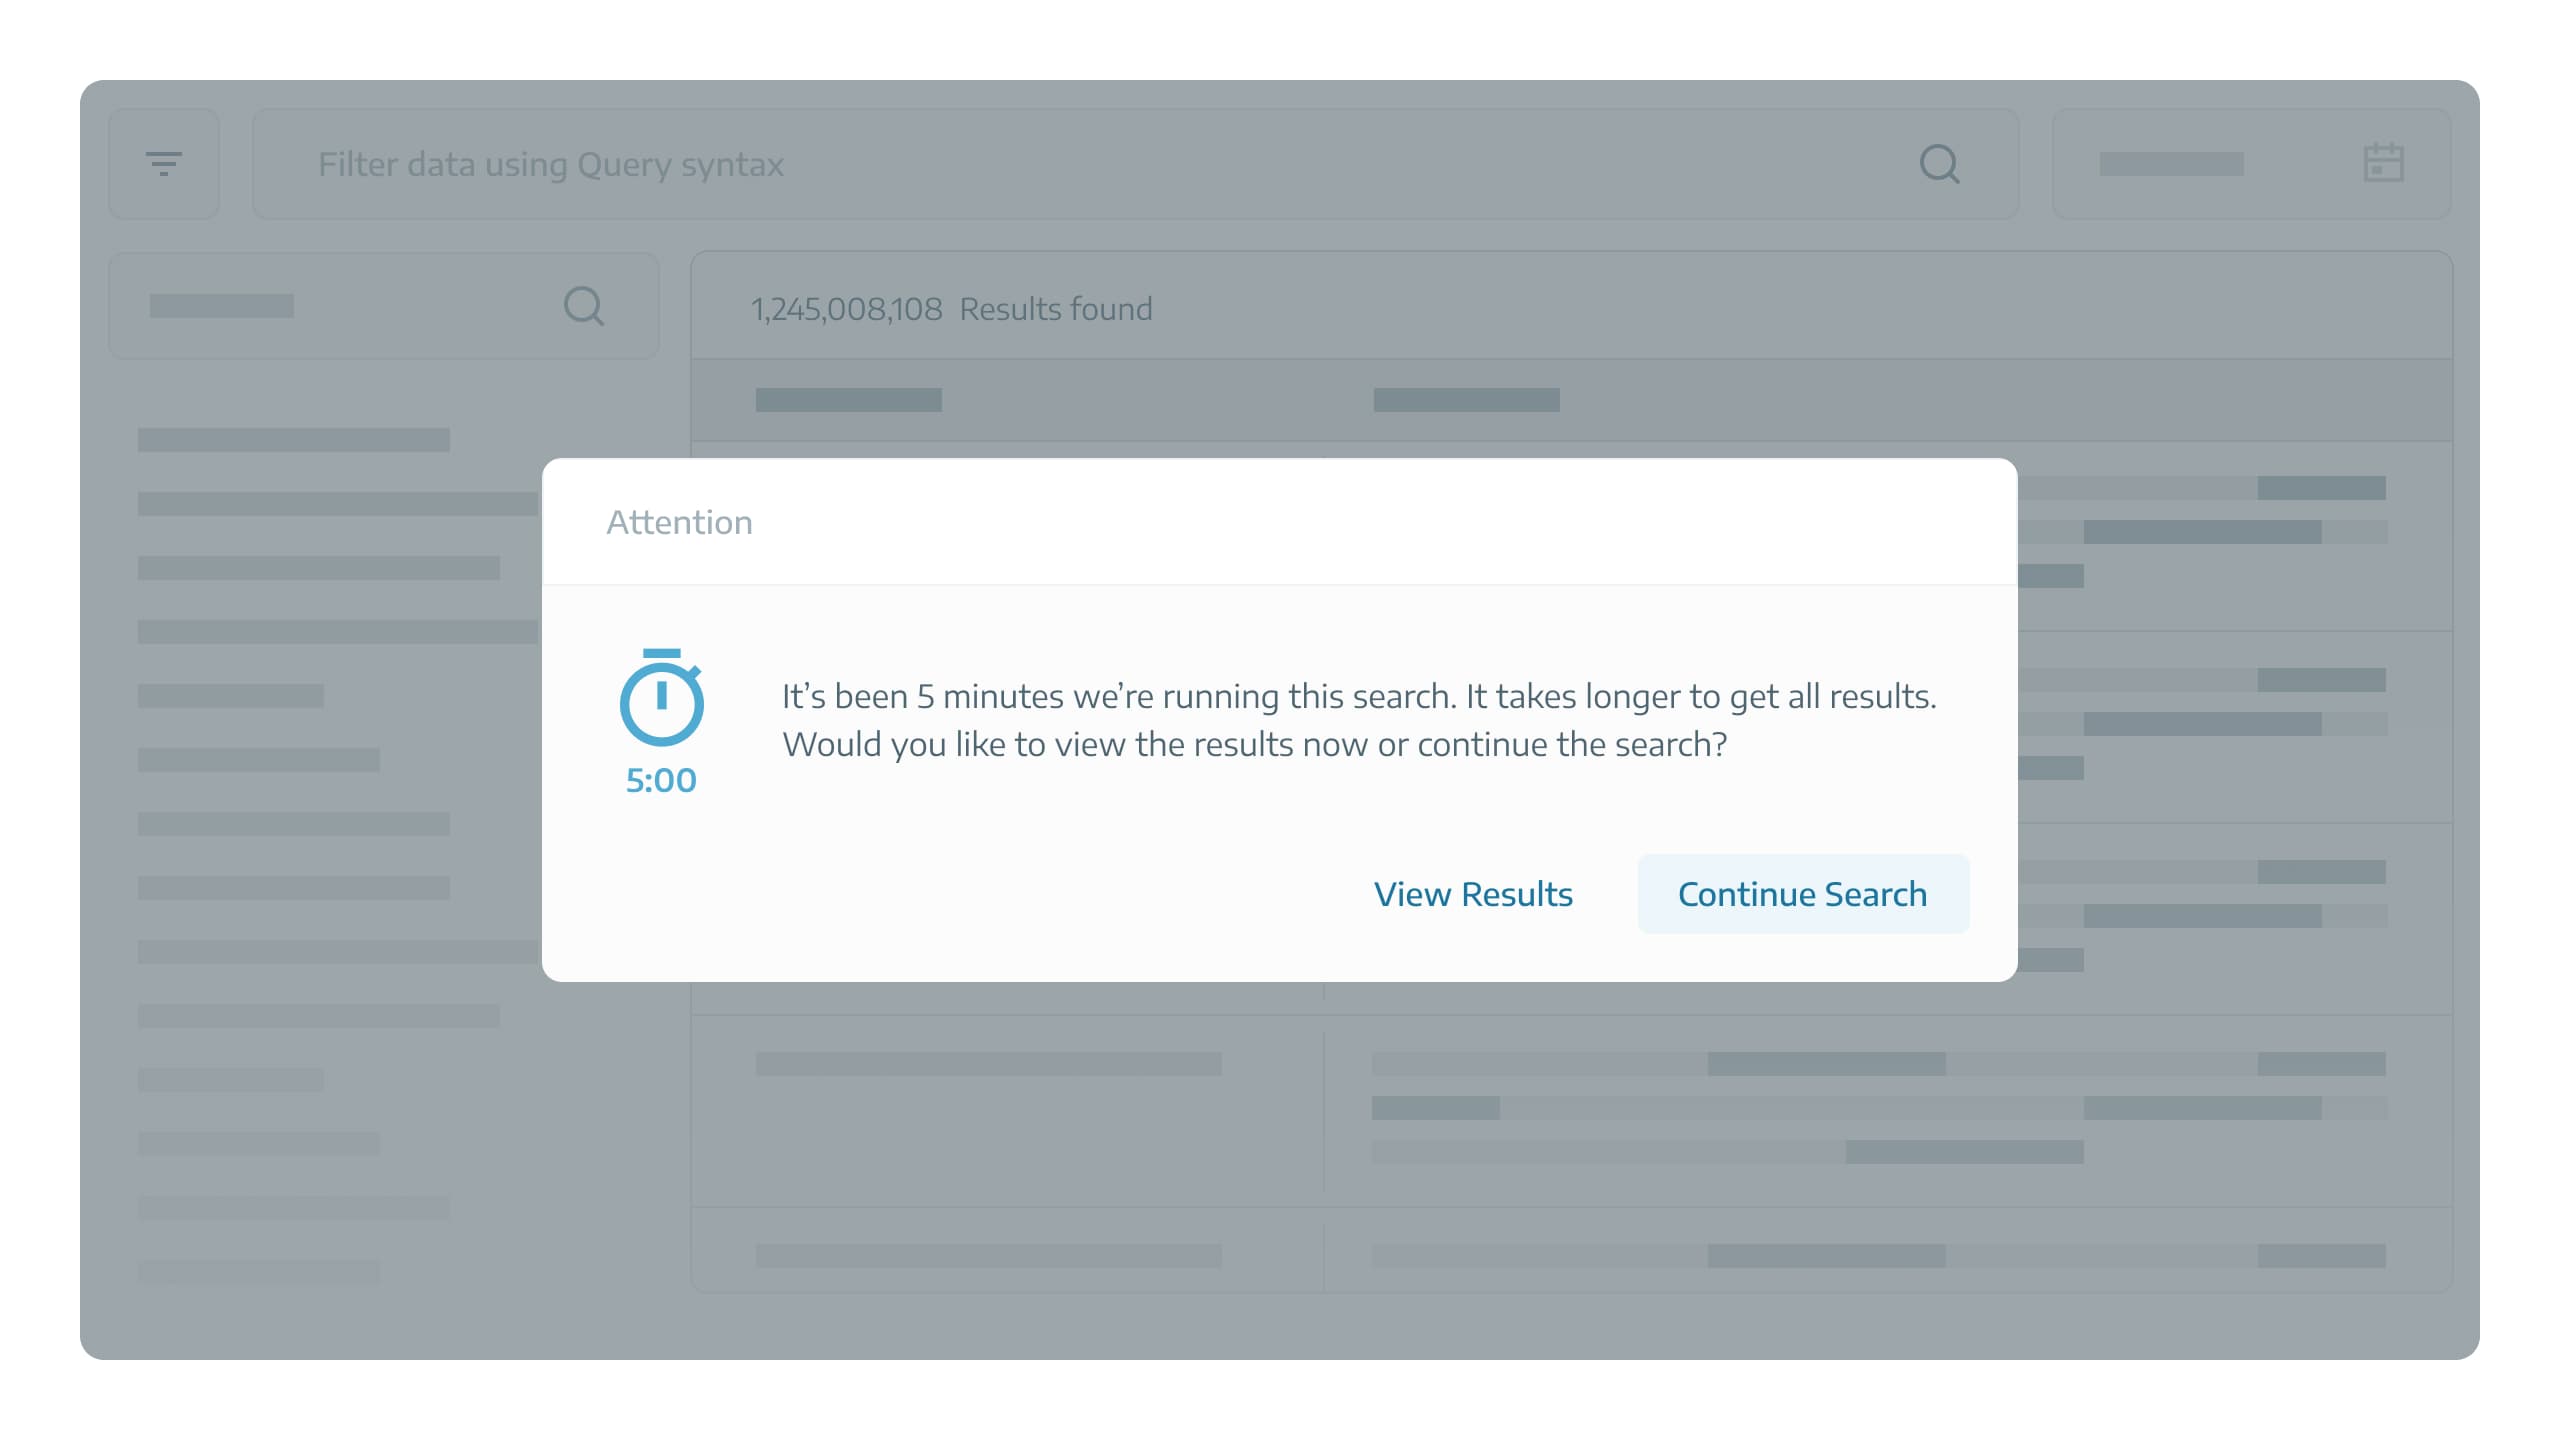Click the 5:00 elapsed time label

[x=661, y=780]
